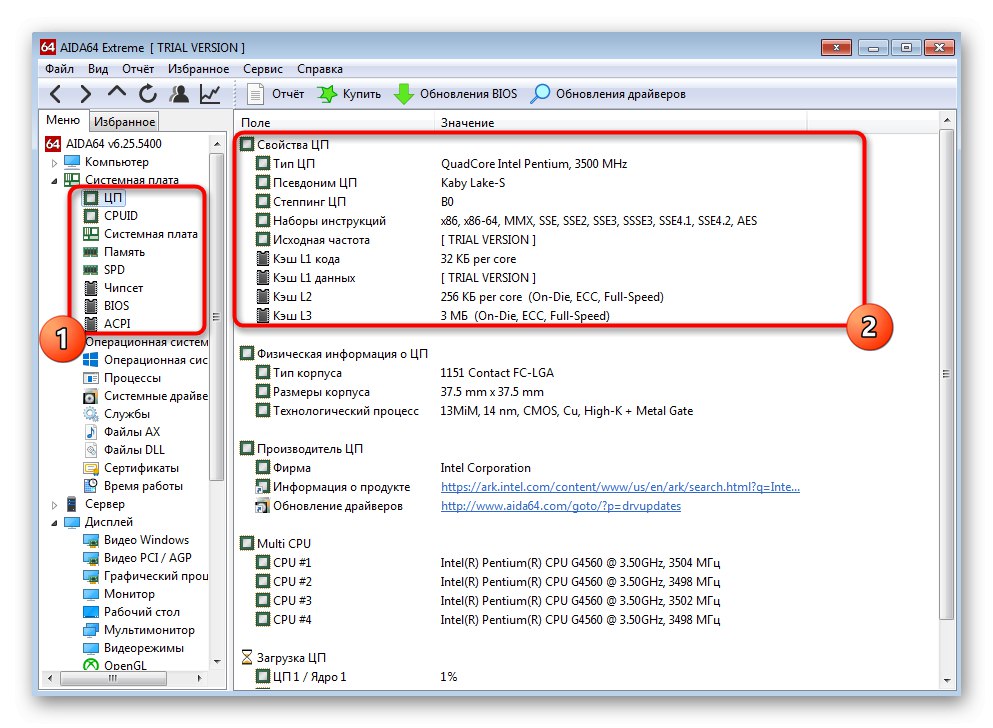Switch to the Избранное tab
The width and height of the screenshot is (993, 728).
[x=124, y=119]
